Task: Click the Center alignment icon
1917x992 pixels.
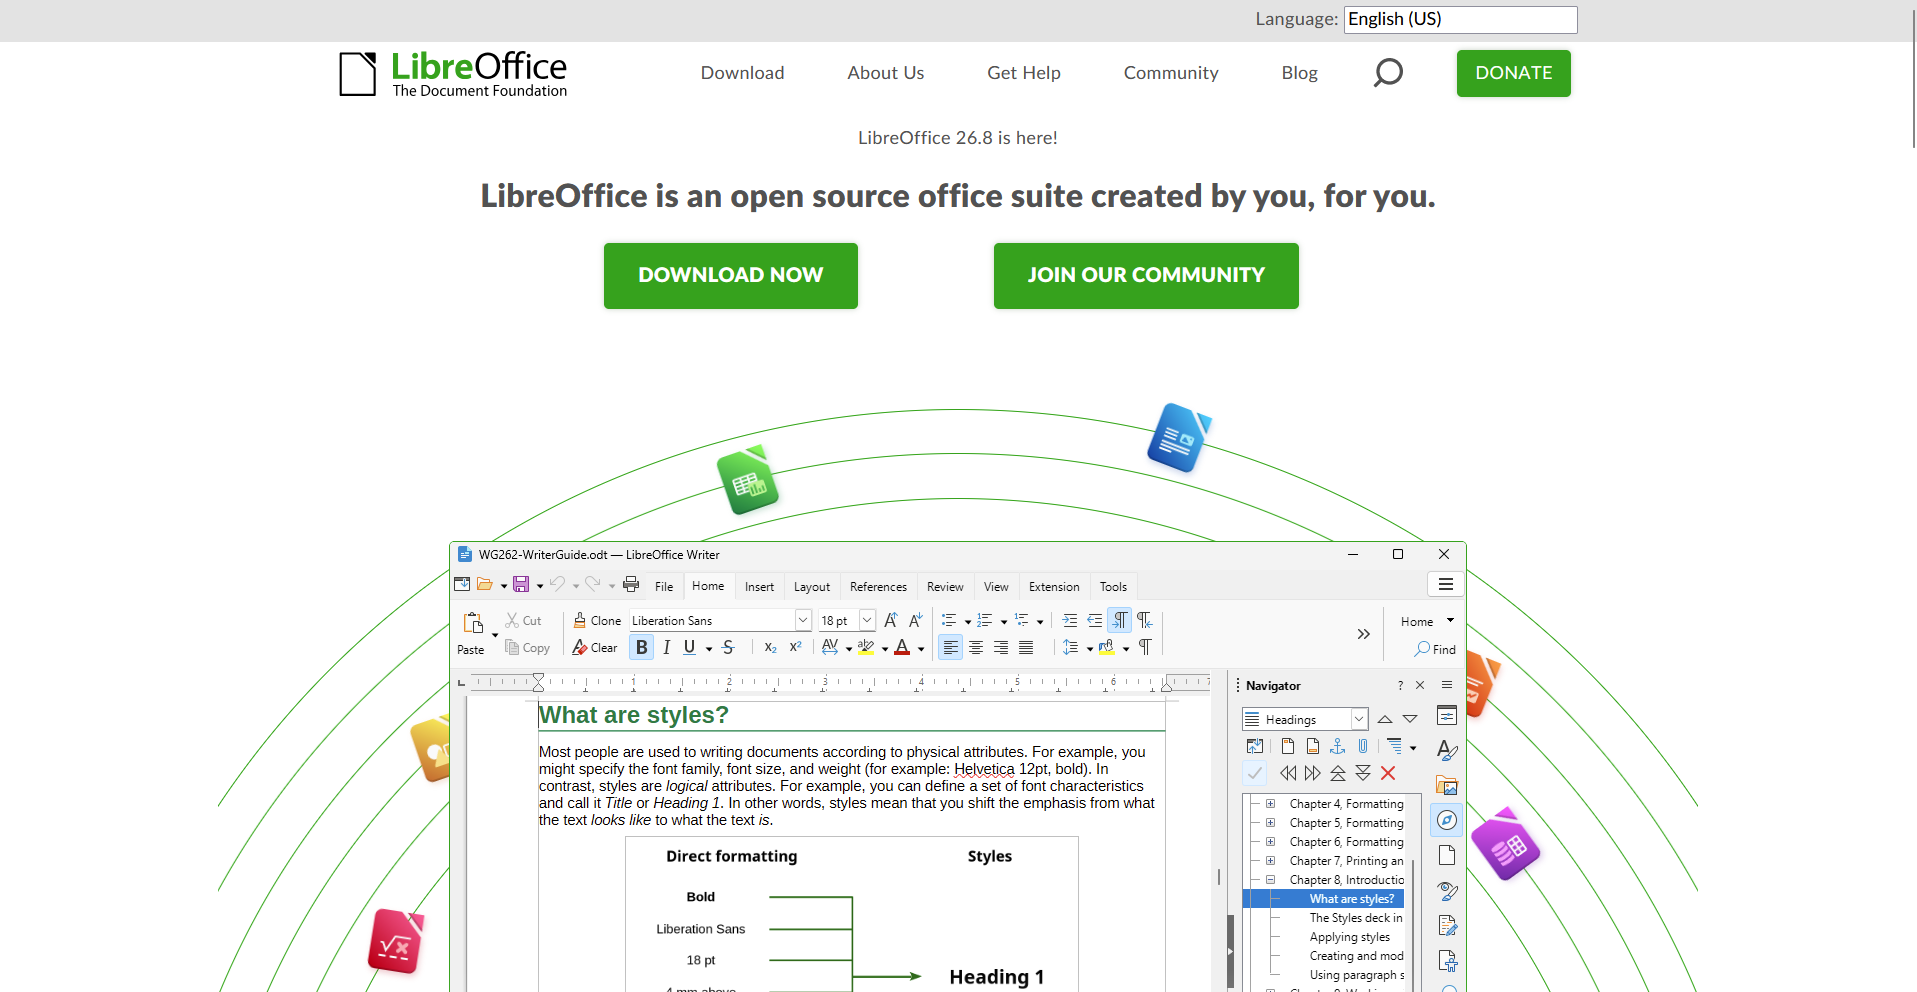Action: coord(976,648)
